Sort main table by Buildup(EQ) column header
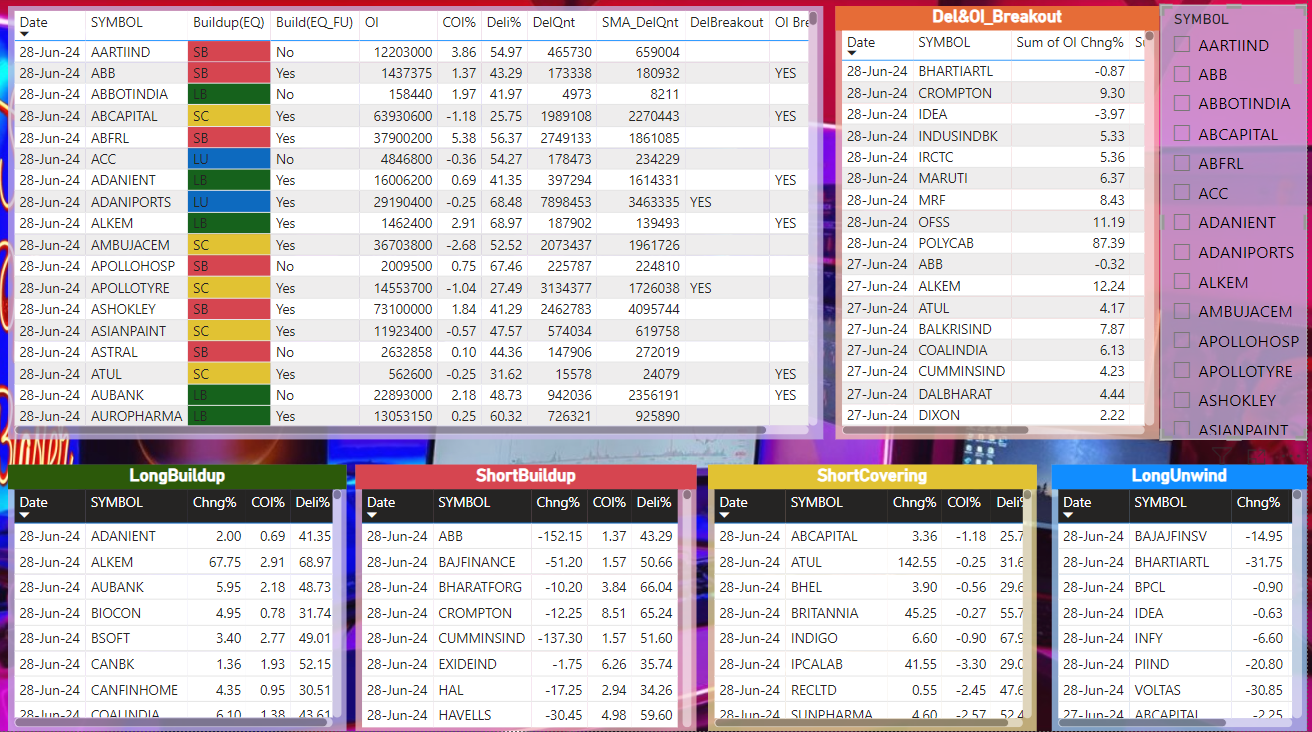 [x=228, y=22]
